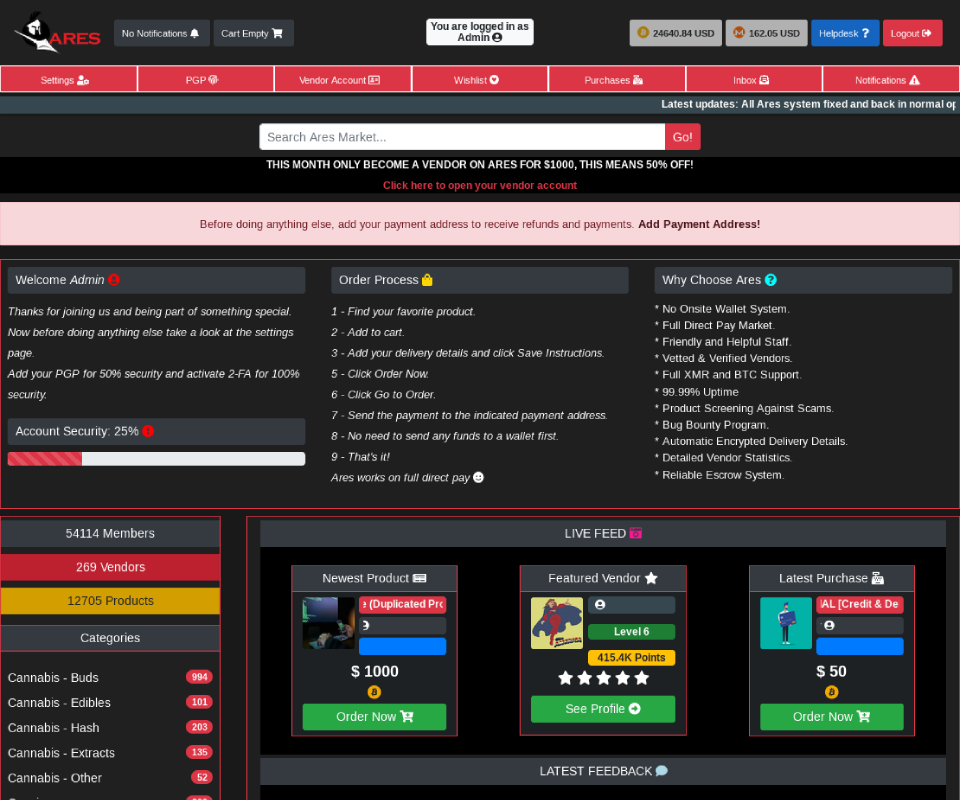Open the Purchases tab
The width and height of the screenshot is (960, 800).
tap(616, 78)
